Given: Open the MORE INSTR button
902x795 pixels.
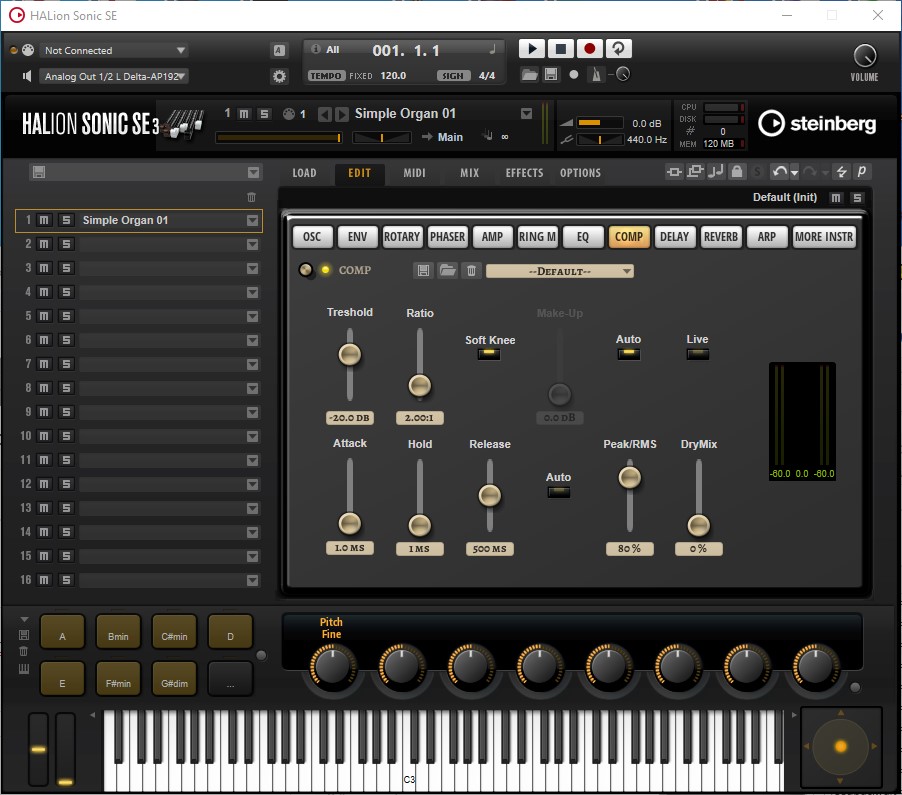Looking at the screenshot, I should (824, 237).
